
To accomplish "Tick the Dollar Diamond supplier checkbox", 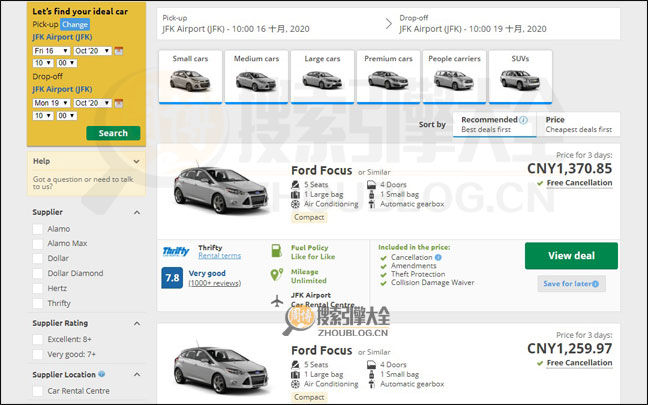I will tap(38, 274).
